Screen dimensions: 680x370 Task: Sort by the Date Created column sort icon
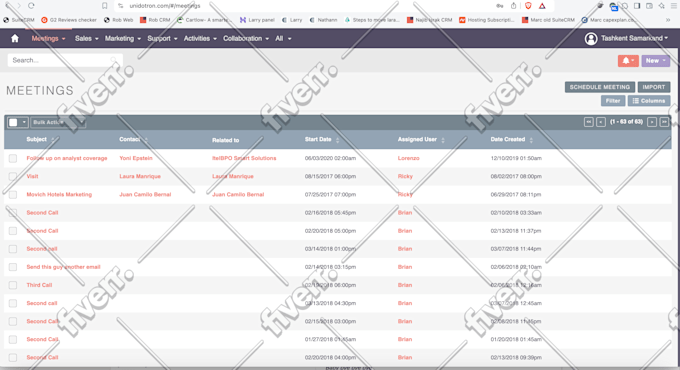[x=531, y=140]
